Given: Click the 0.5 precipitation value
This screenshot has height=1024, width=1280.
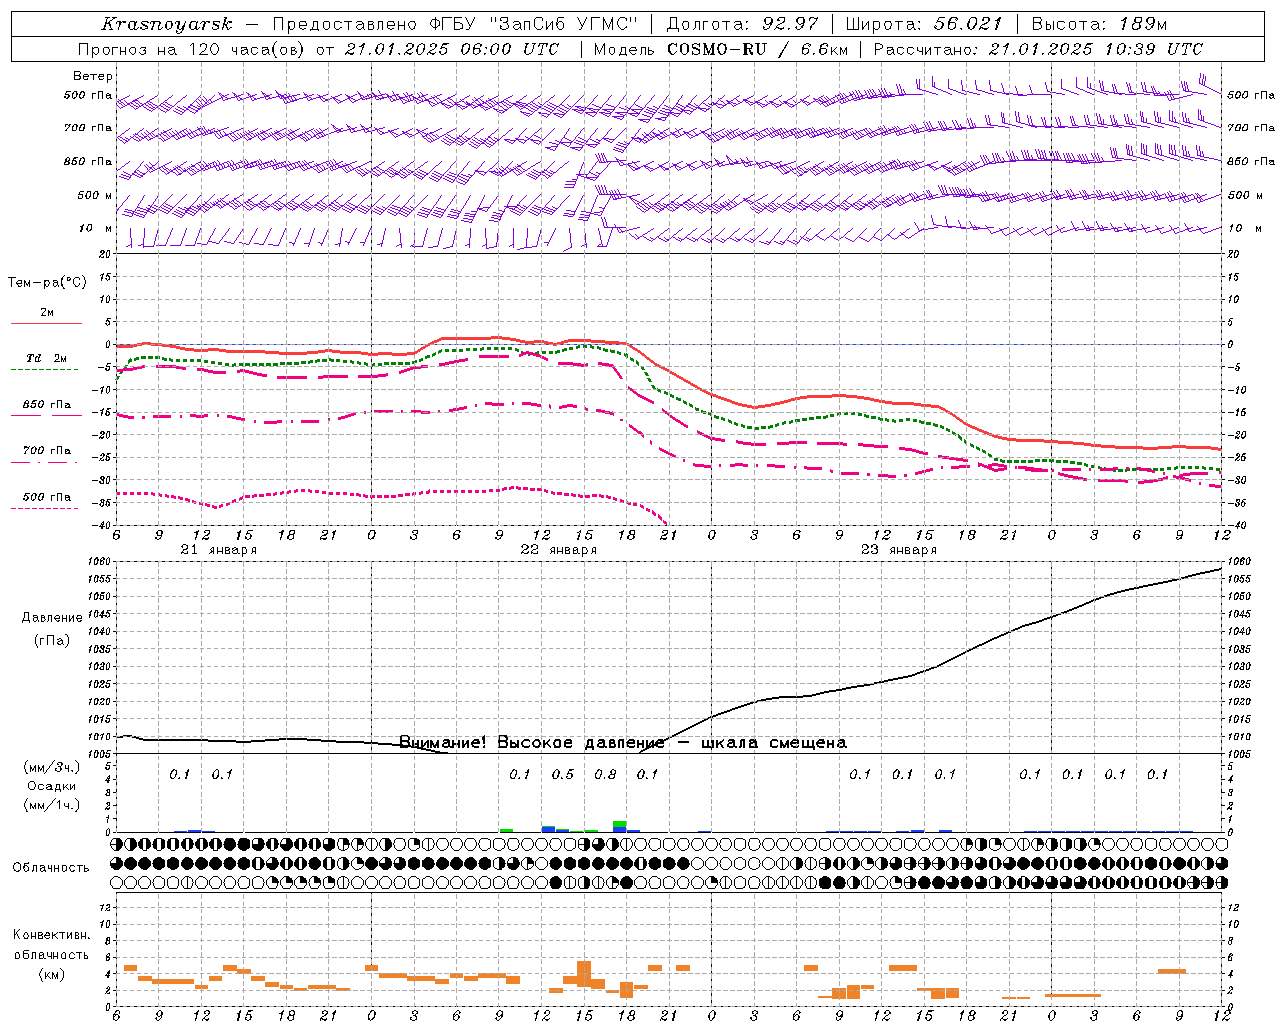Looking at the screenshot, I should click(x=563, y=774).
